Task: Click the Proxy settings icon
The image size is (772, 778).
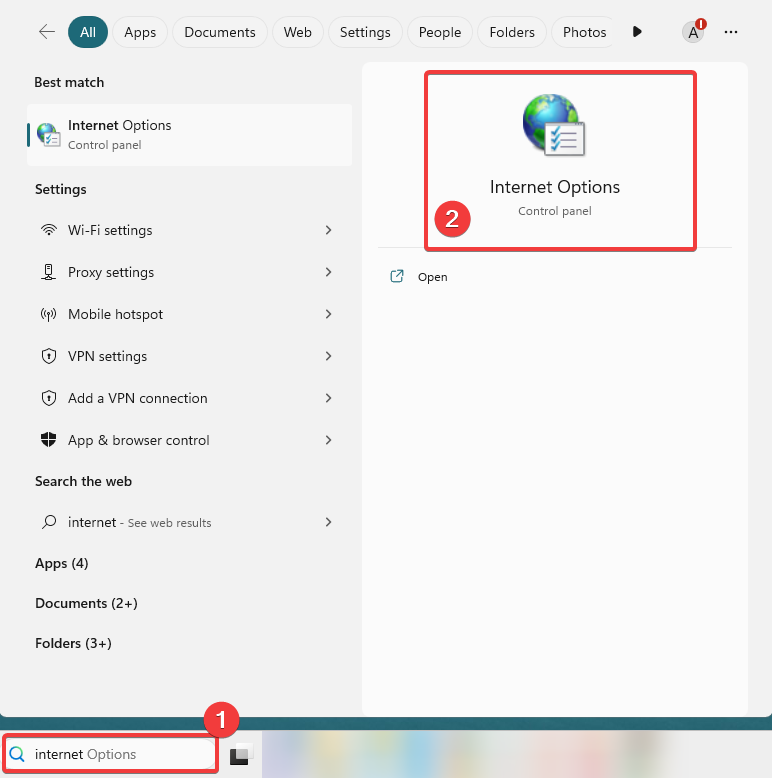Action: [49, 272]
